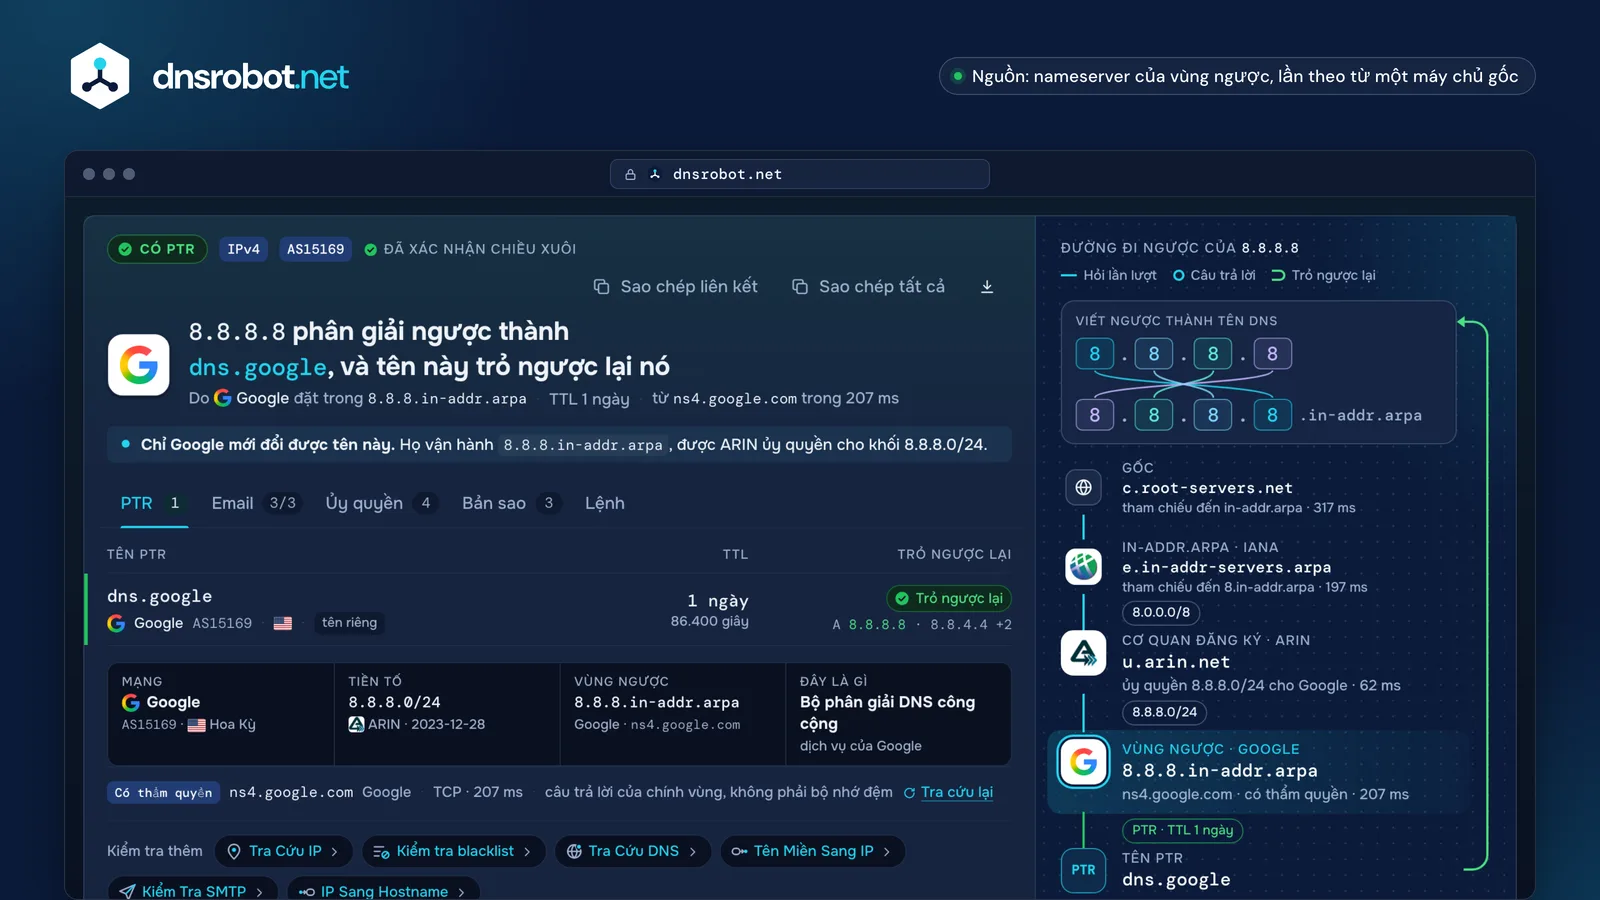This screenshot has height=900, width=1600.
Task: Click the paper plane icon in Kiểm Tra SMTP
Action: click(x=127, y=891)
